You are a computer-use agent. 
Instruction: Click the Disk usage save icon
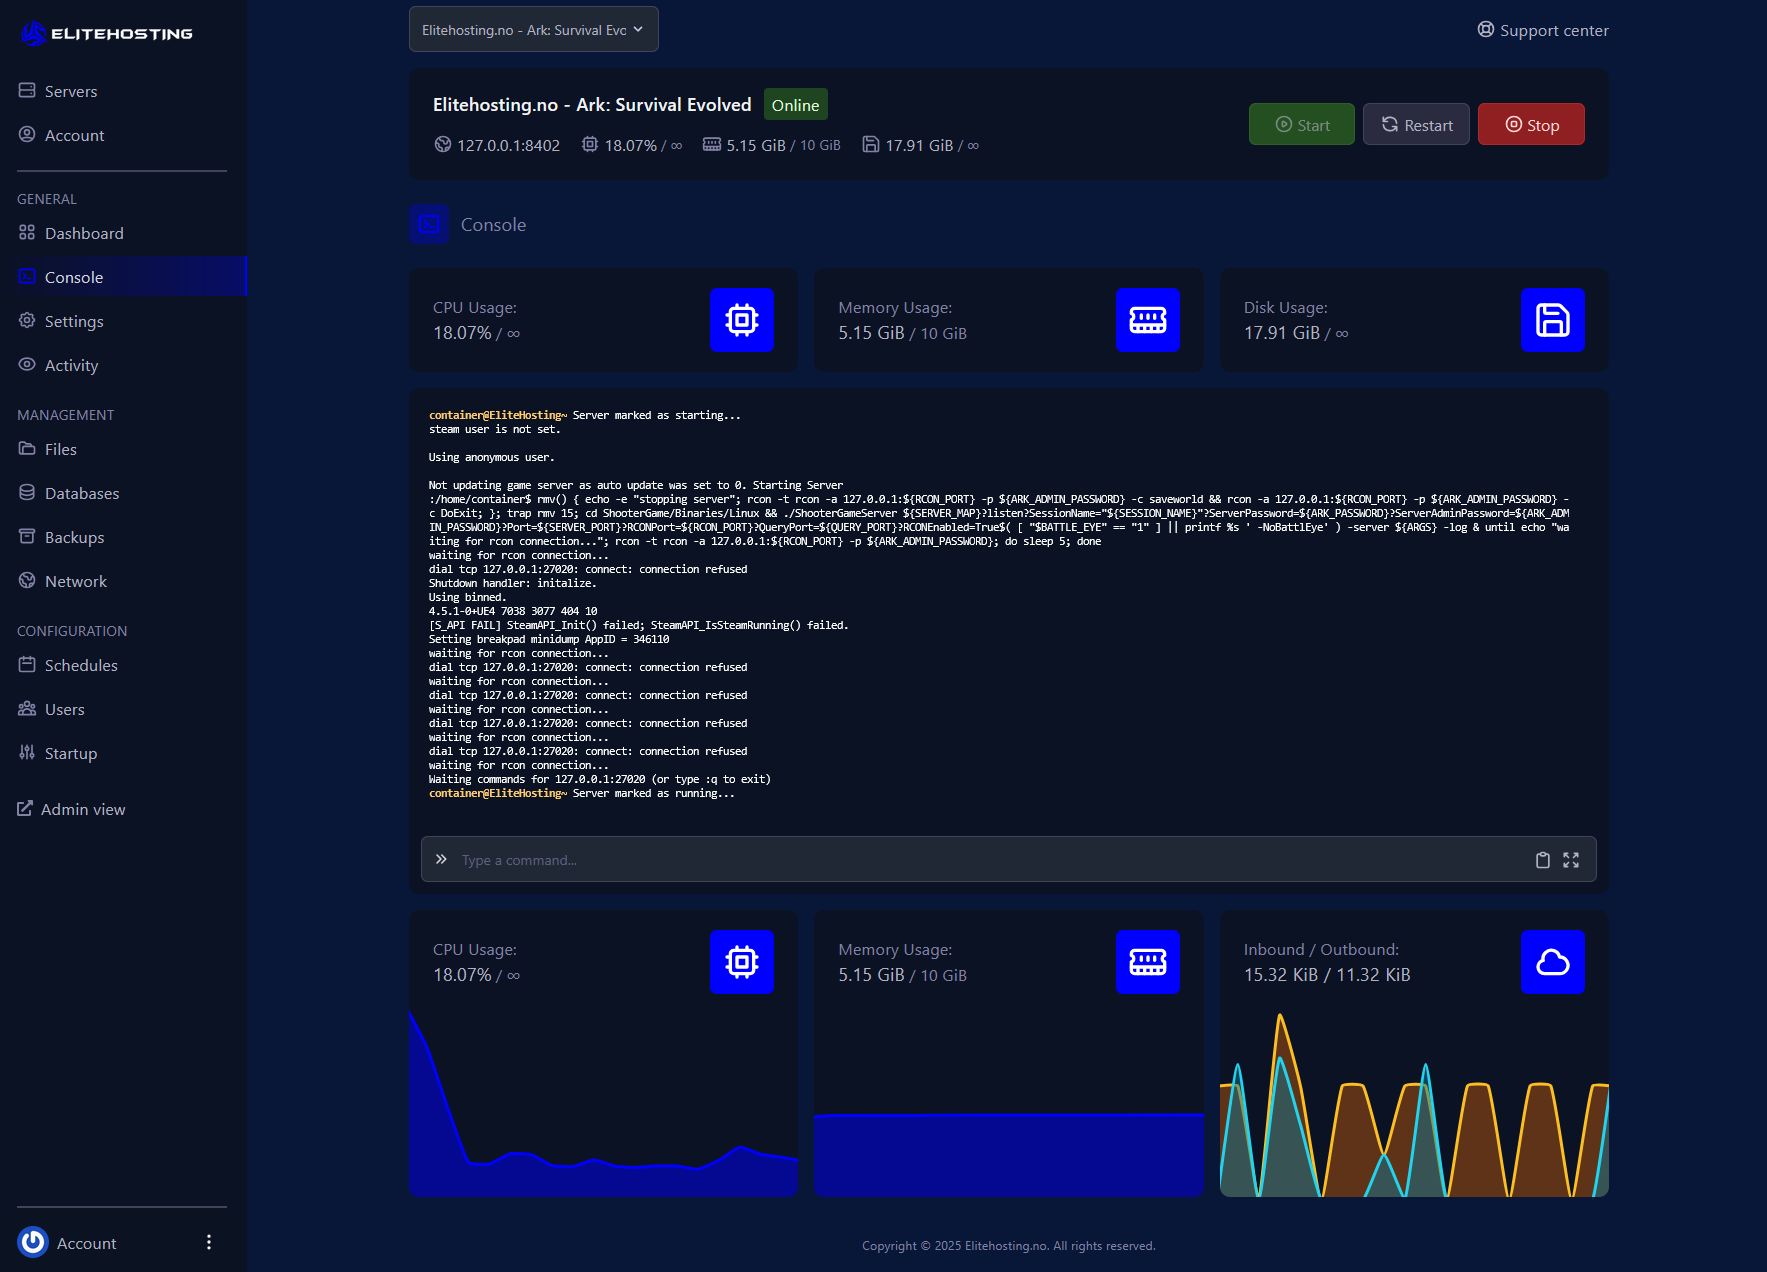click(1552, 320)
